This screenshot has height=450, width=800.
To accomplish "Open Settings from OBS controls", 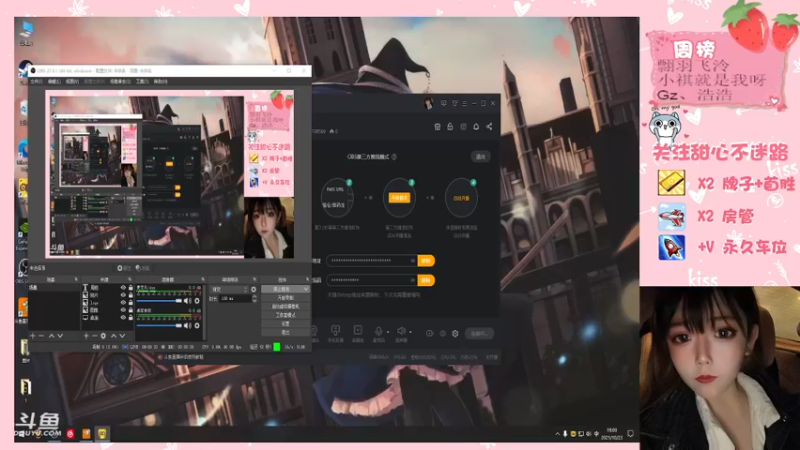I will click(286, 324).
